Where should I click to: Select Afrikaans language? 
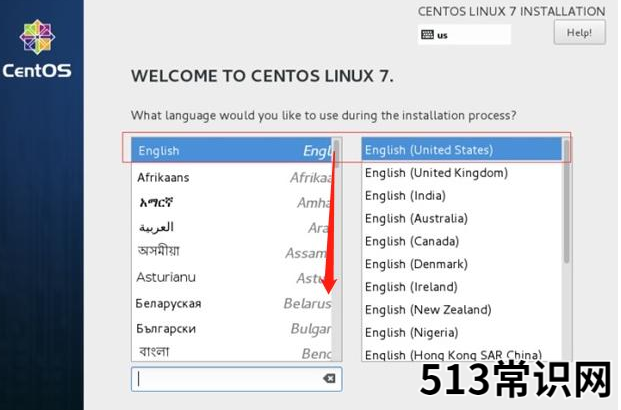click(232, 177)
